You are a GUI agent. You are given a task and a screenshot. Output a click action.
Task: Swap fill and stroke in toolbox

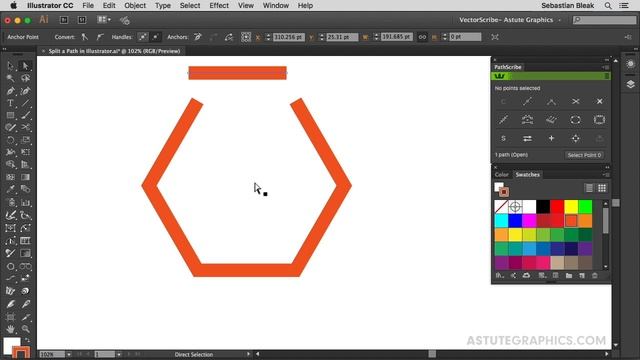(27, 340)
